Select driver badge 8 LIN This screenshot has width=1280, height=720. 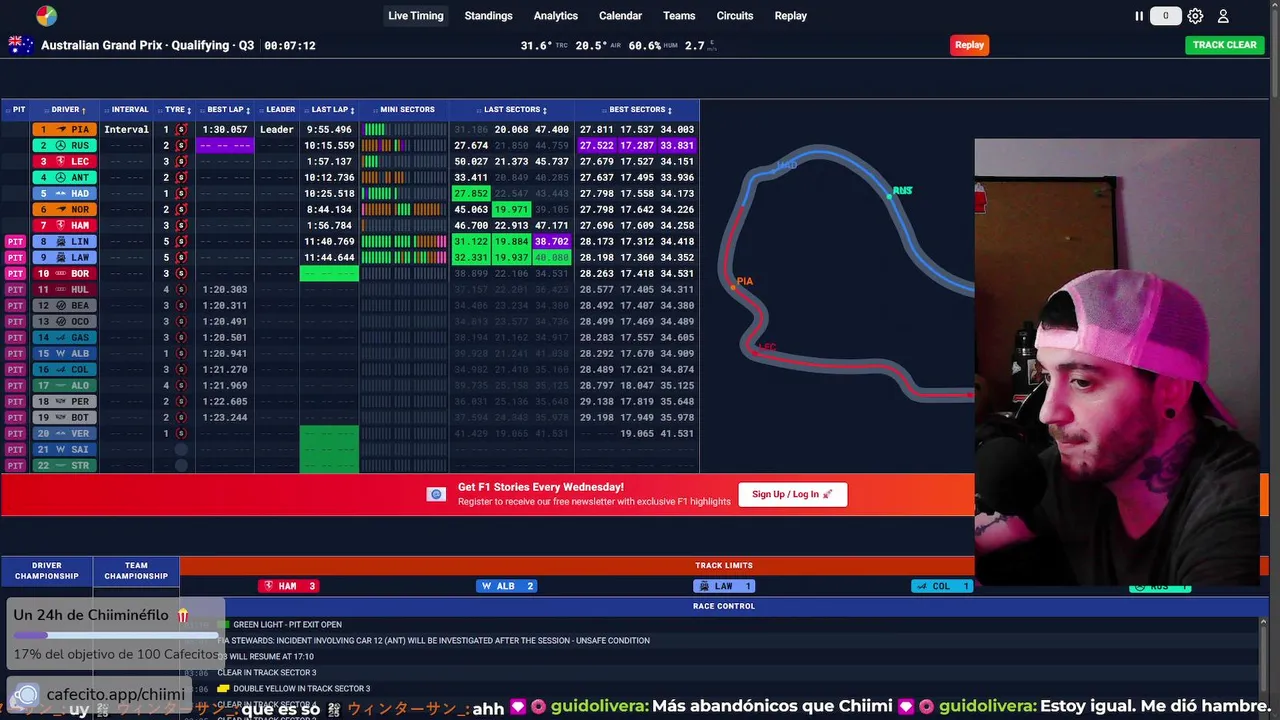pyautogui.click(x=65, y=242)
